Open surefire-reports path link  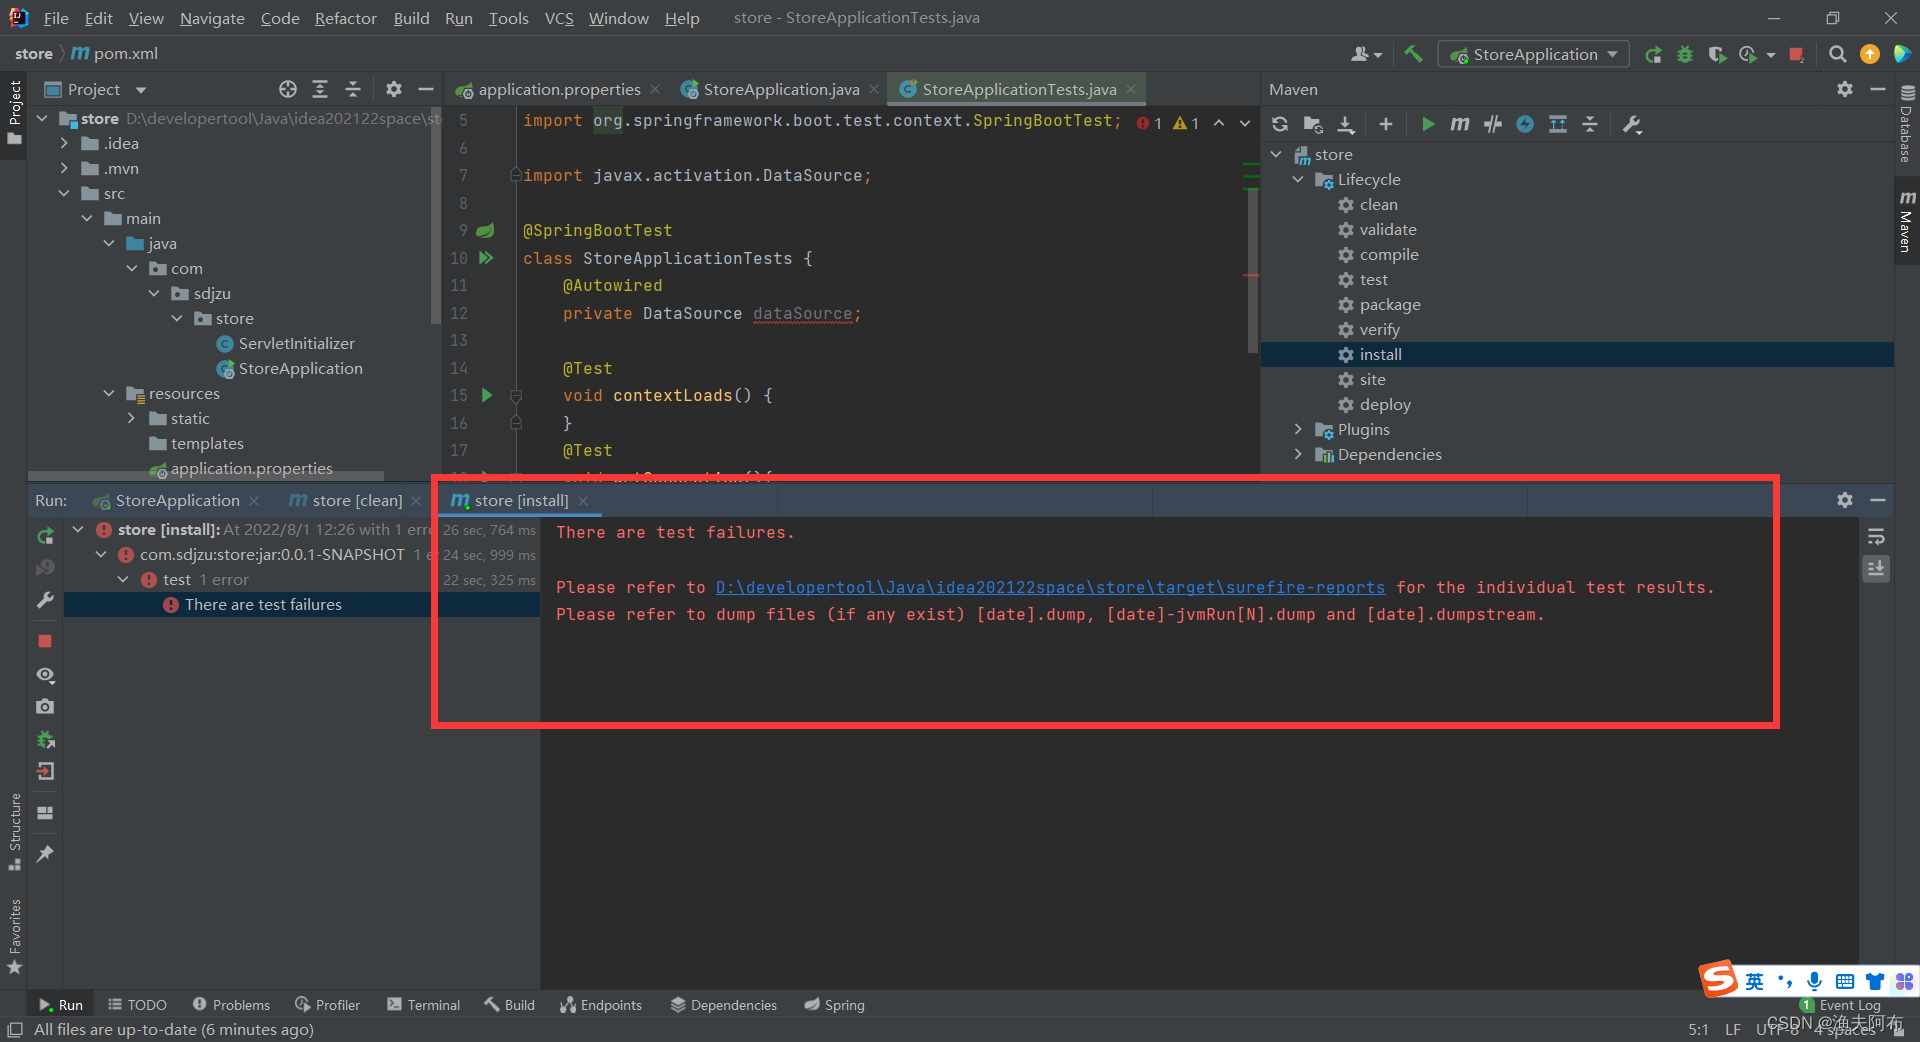1050,587
